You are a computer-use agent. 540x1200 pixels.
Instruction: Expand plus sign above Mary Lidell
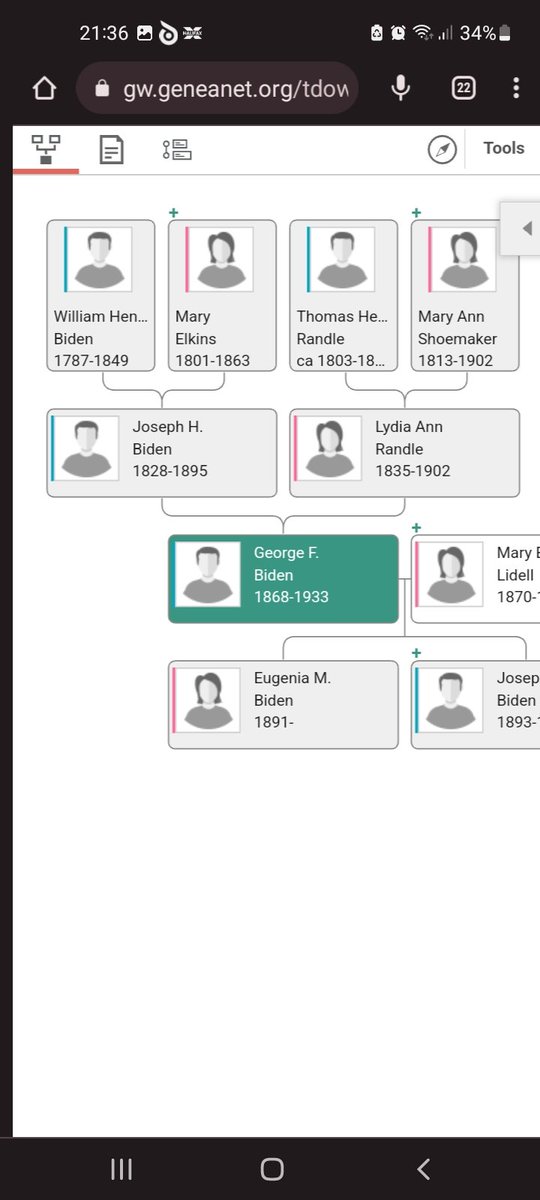point(417,527)
